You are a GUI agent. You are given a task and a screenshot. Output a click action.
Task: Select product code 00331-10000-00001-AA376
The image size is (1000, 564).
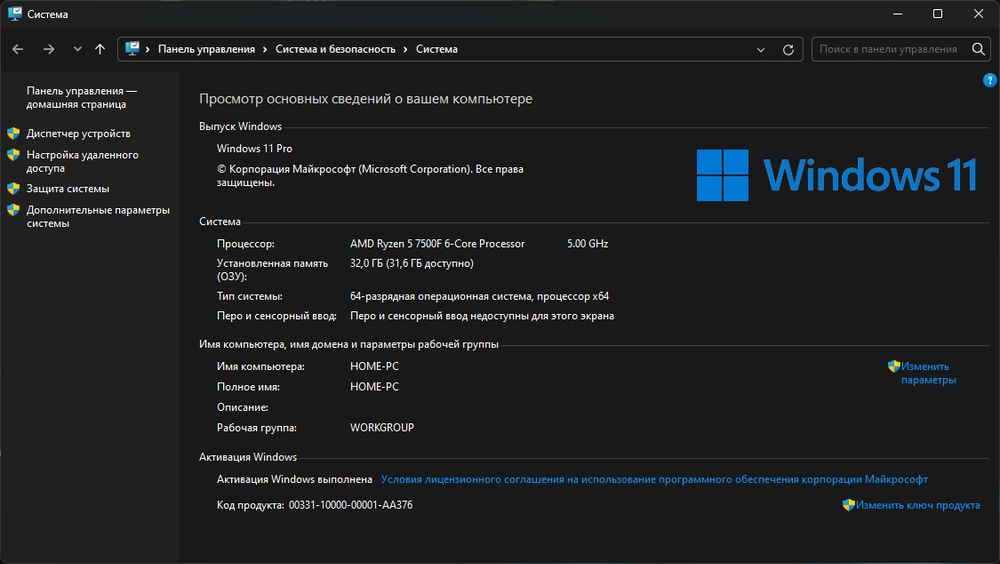[x=351, y=505]
